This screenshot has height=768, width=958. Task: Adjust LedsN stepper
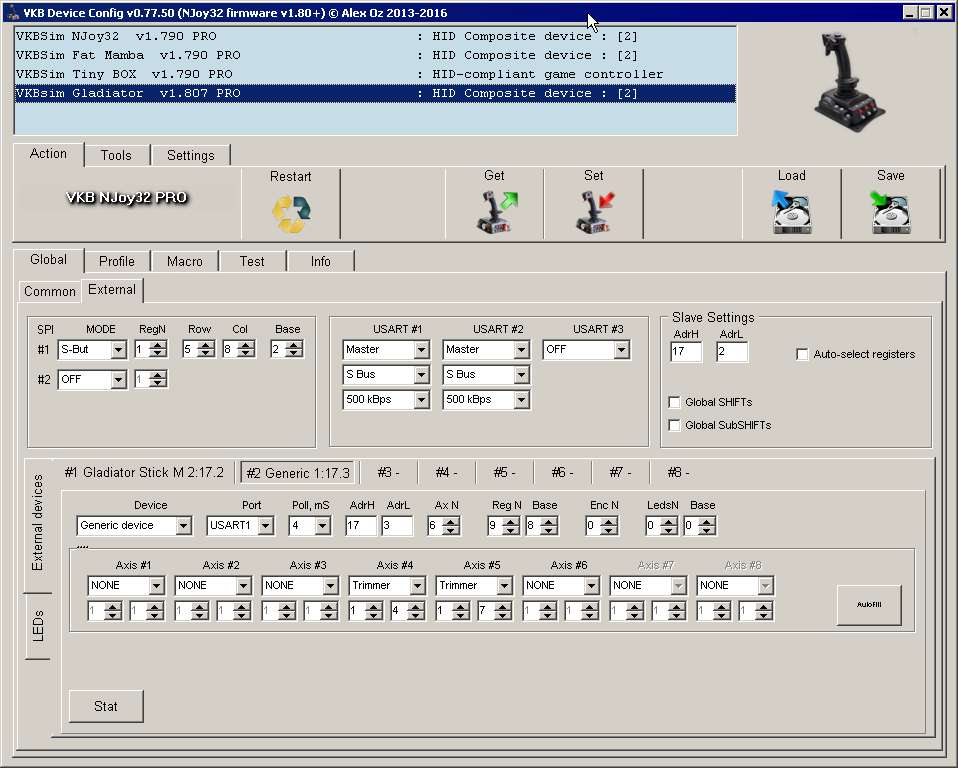669,525
